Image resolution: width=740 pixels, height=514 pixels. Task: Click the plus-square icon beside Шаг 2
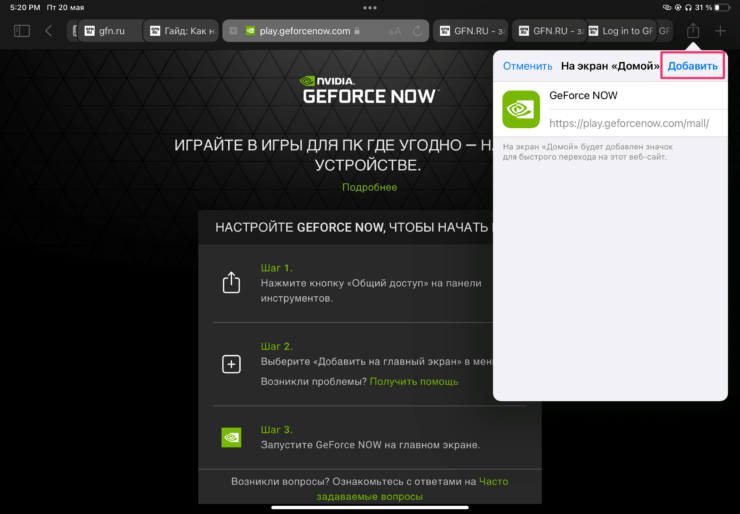(x=231, y=364)
